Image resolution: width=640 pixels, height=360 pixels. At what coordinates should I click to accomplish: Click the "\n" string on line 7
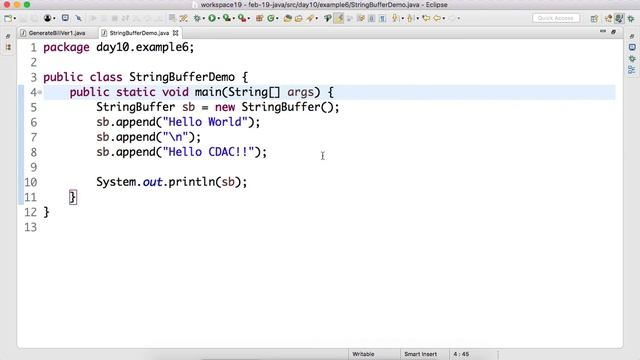tap(176, 137)
